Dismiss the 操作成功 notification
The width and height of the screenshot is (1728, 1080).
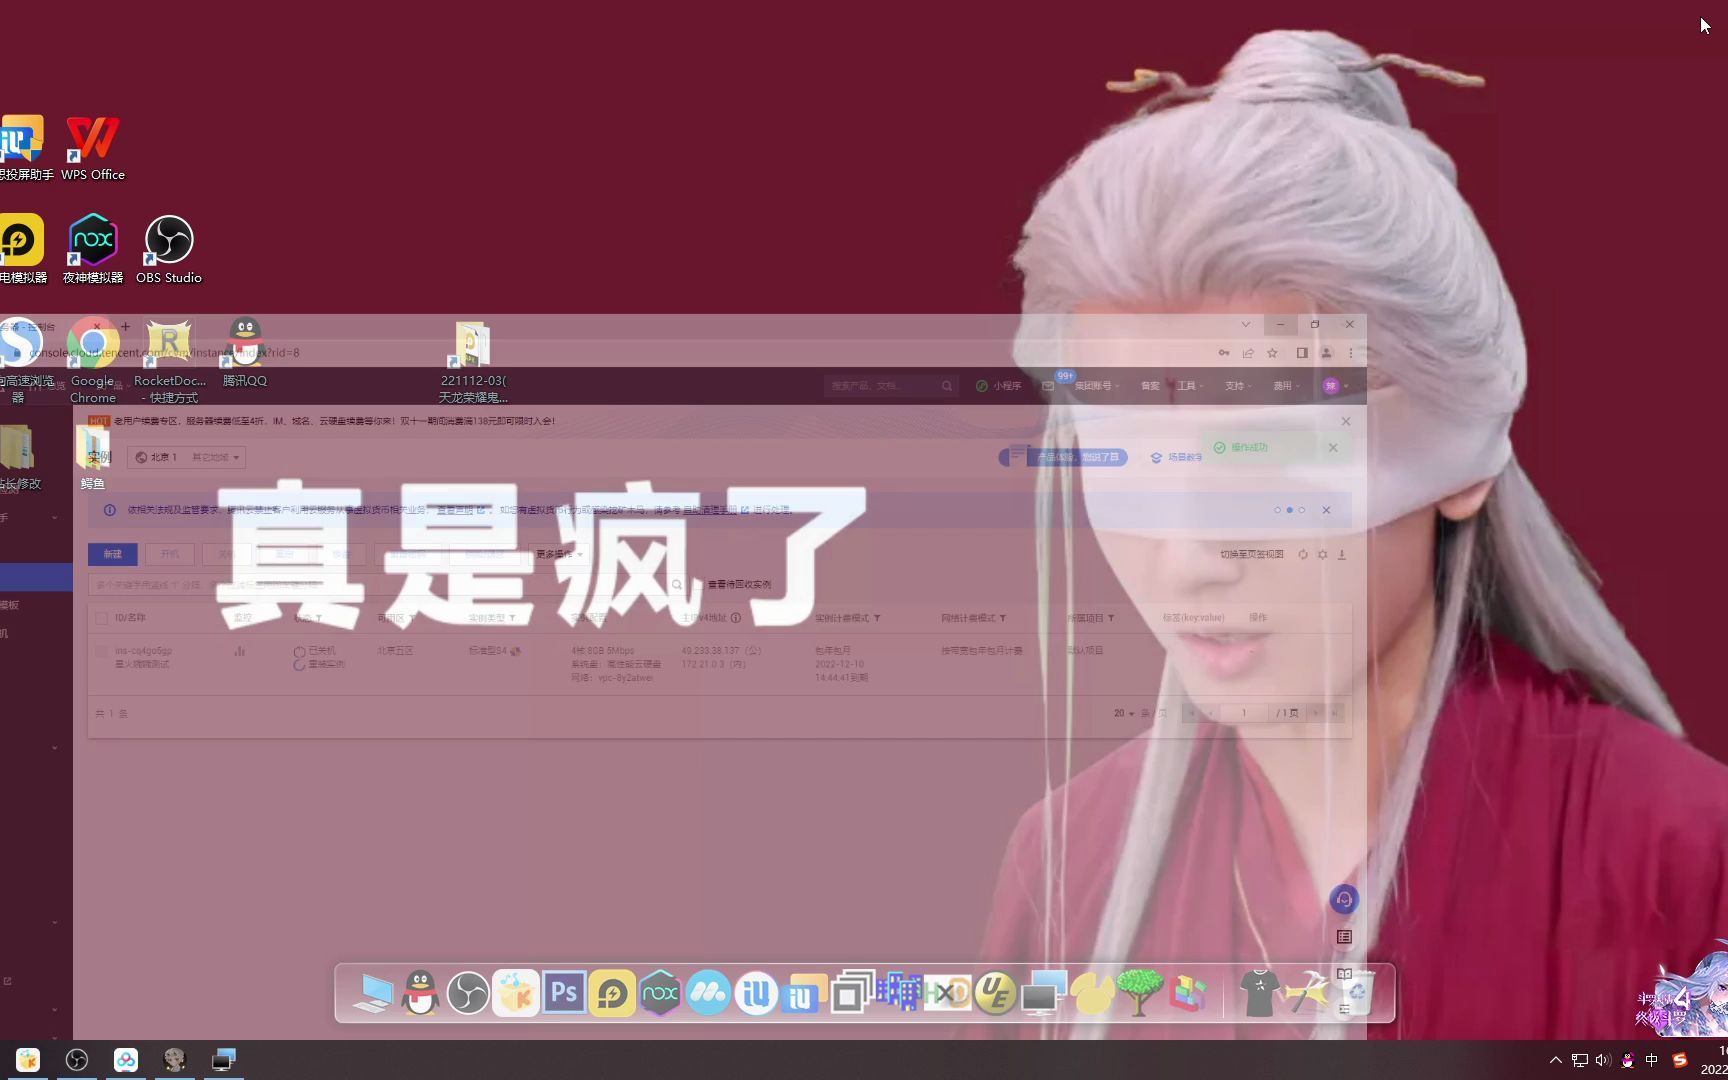(x=1333, y=448)
